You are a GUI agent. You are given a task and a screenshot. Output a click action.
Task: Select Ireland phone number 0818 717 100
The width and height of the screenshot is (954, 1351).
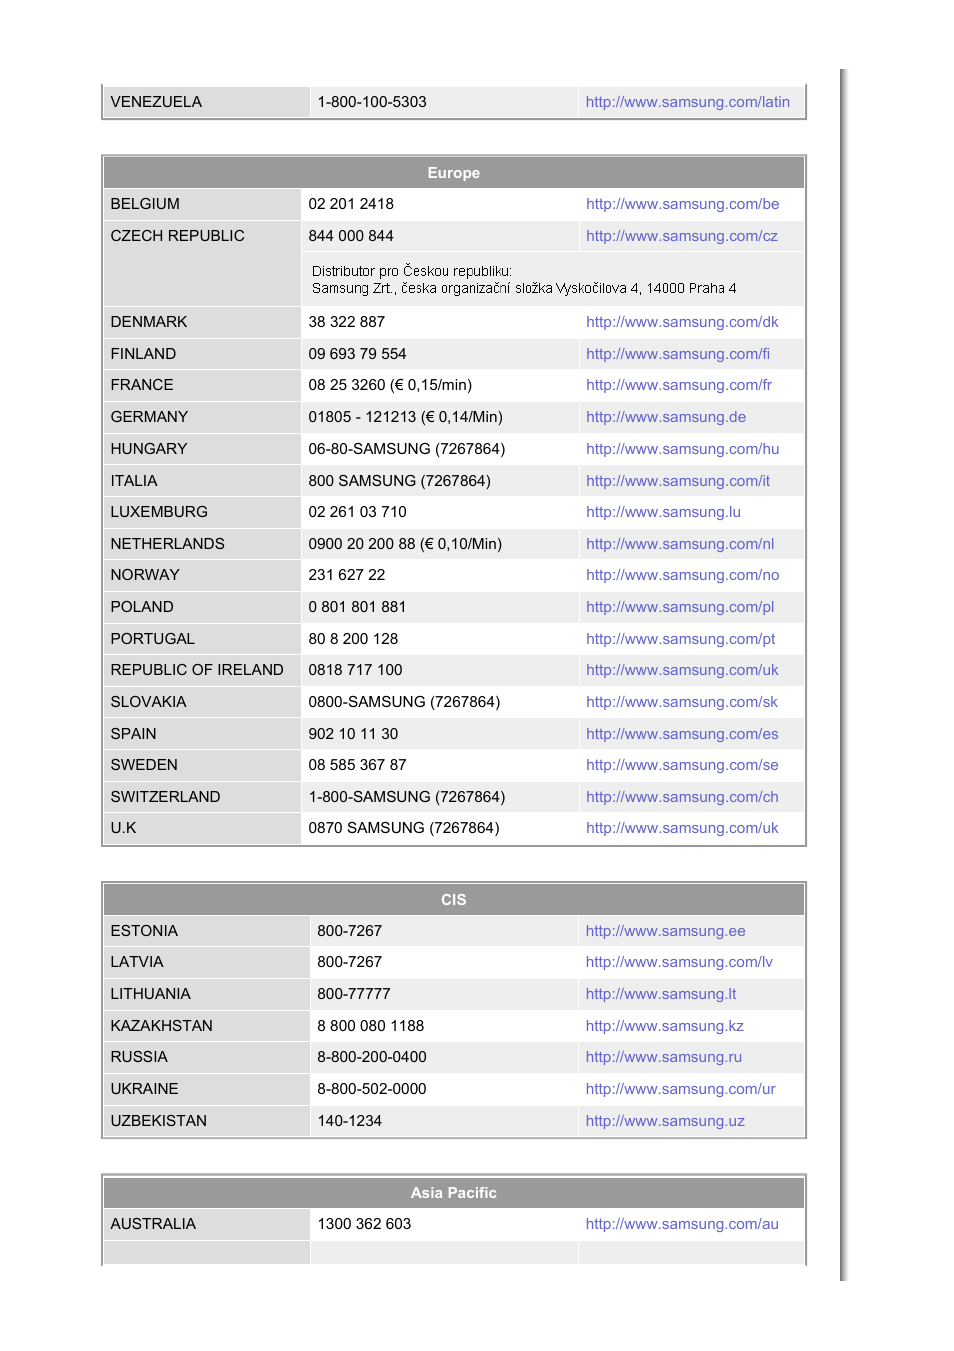(355, 670)
